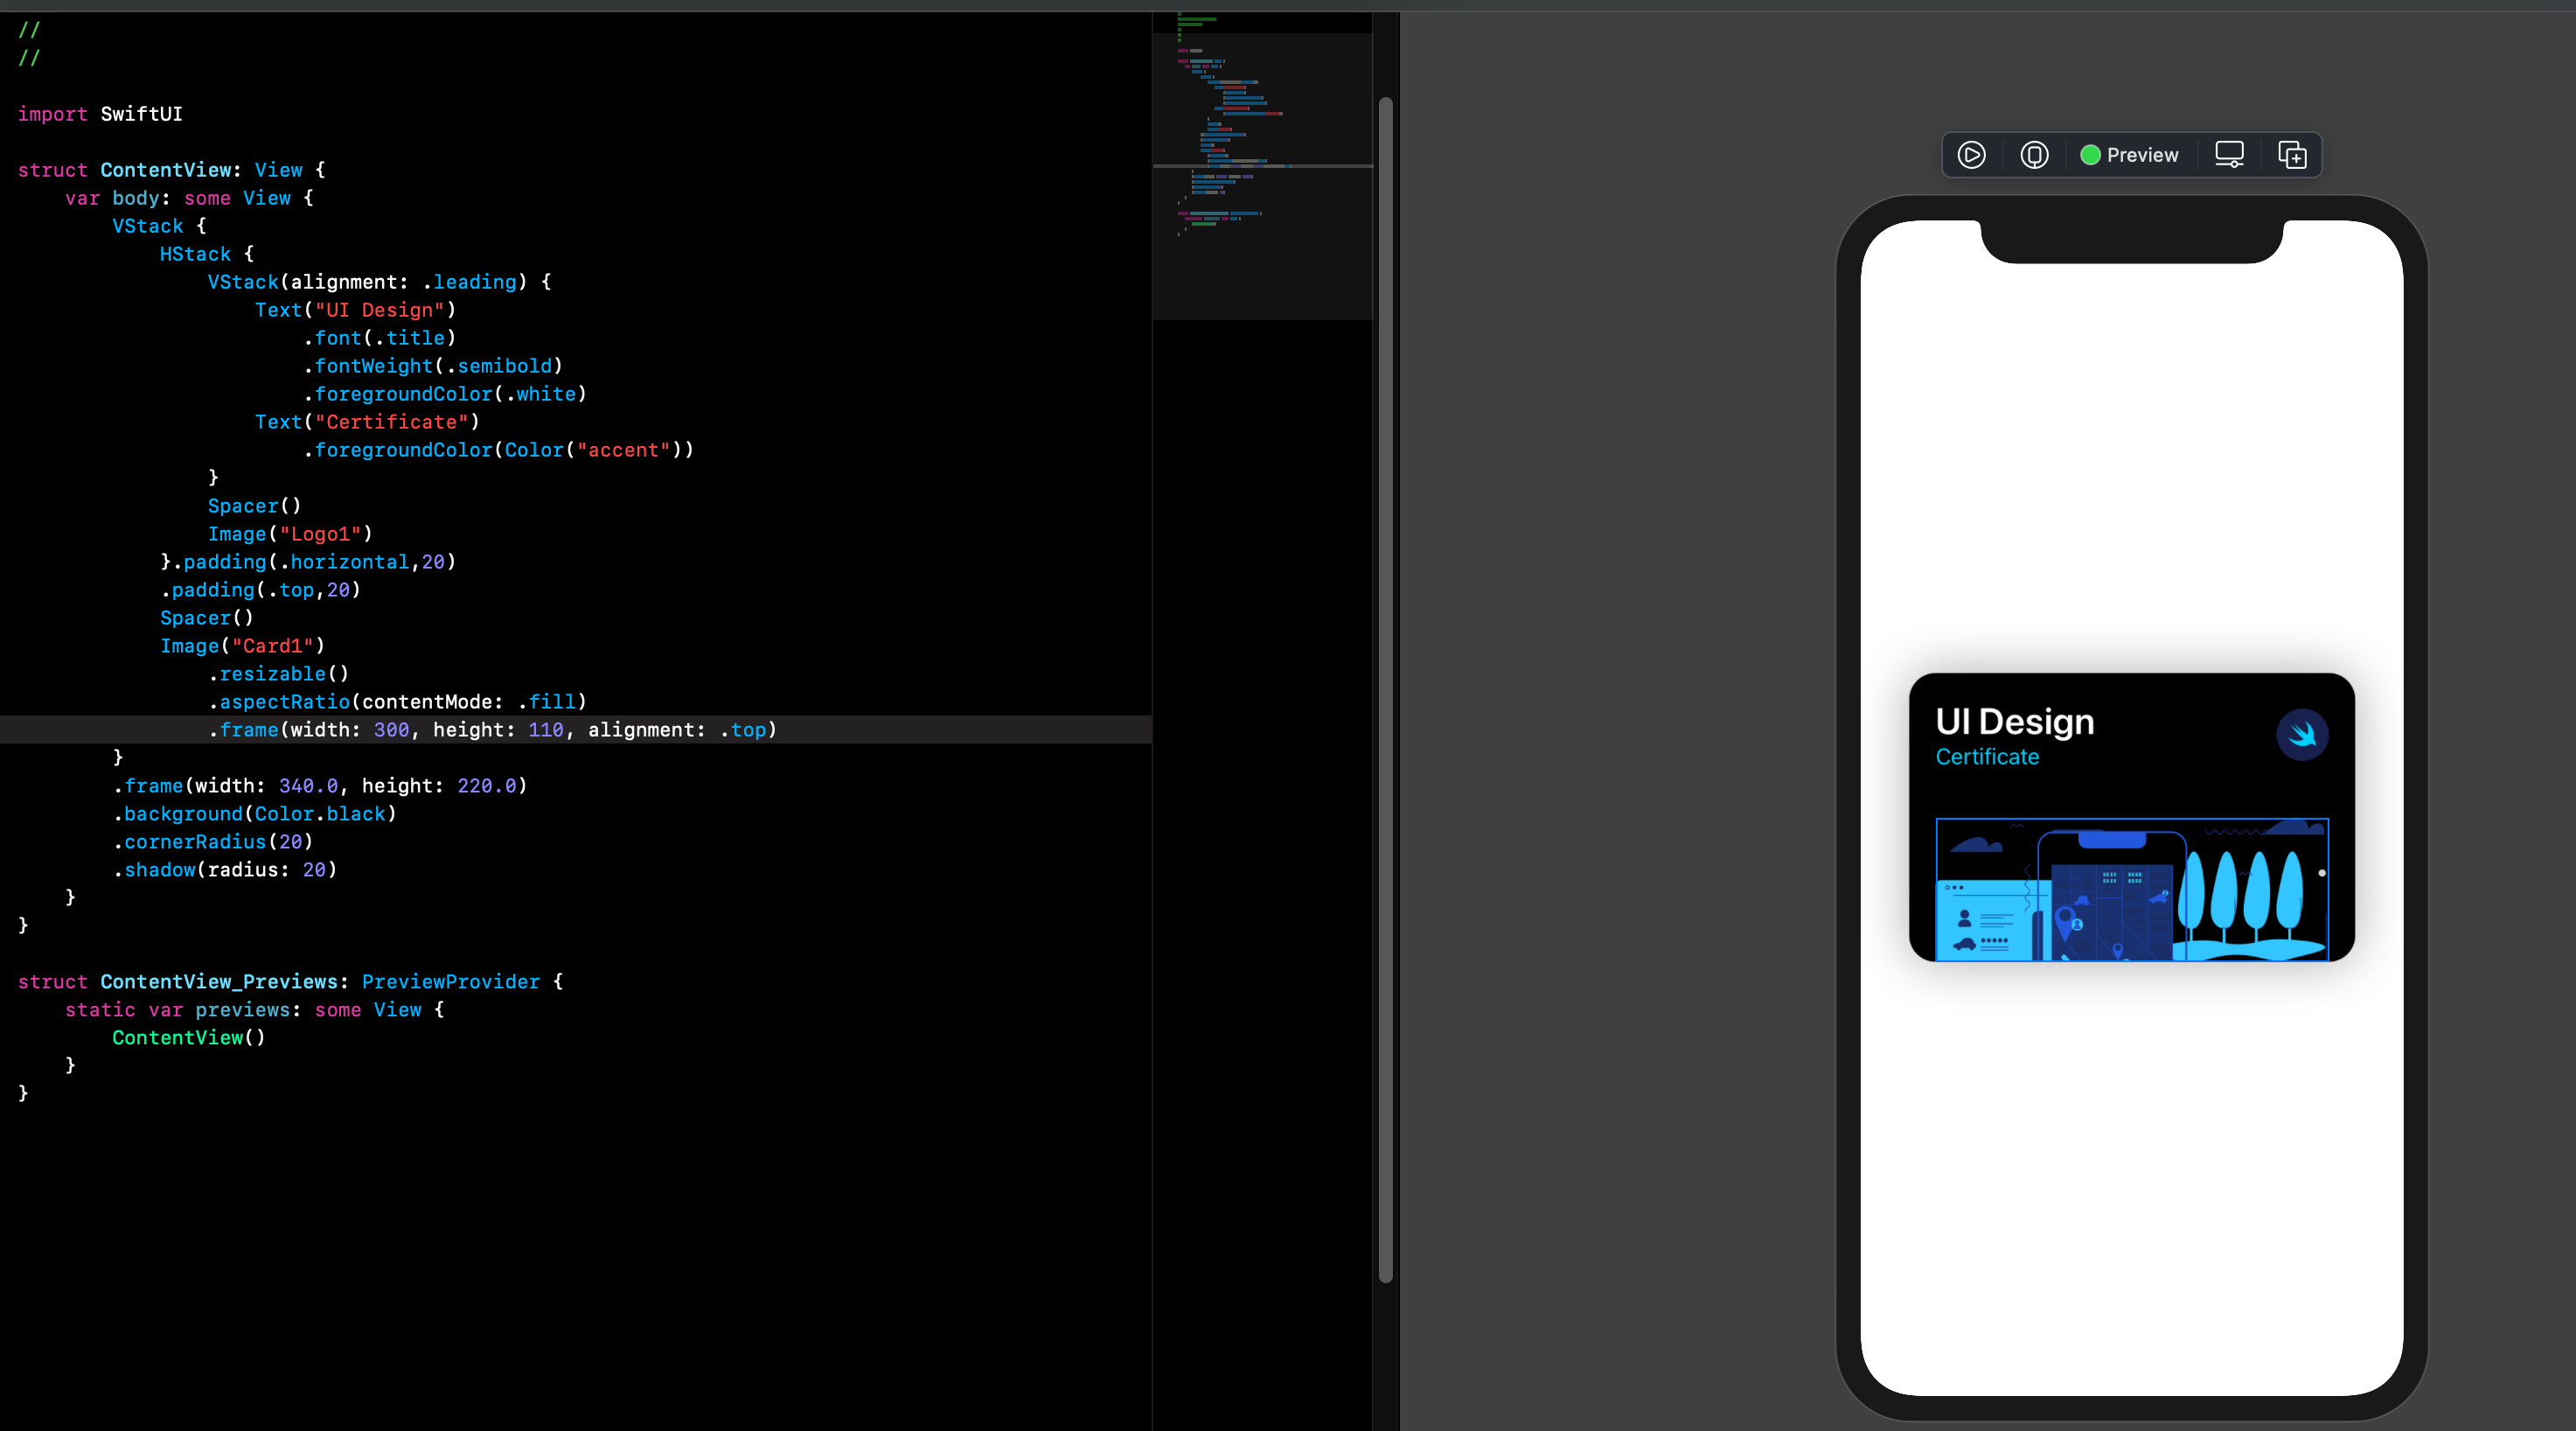Click the Preview on Device icon
2576x1431 pixels.
[2034, 155]
